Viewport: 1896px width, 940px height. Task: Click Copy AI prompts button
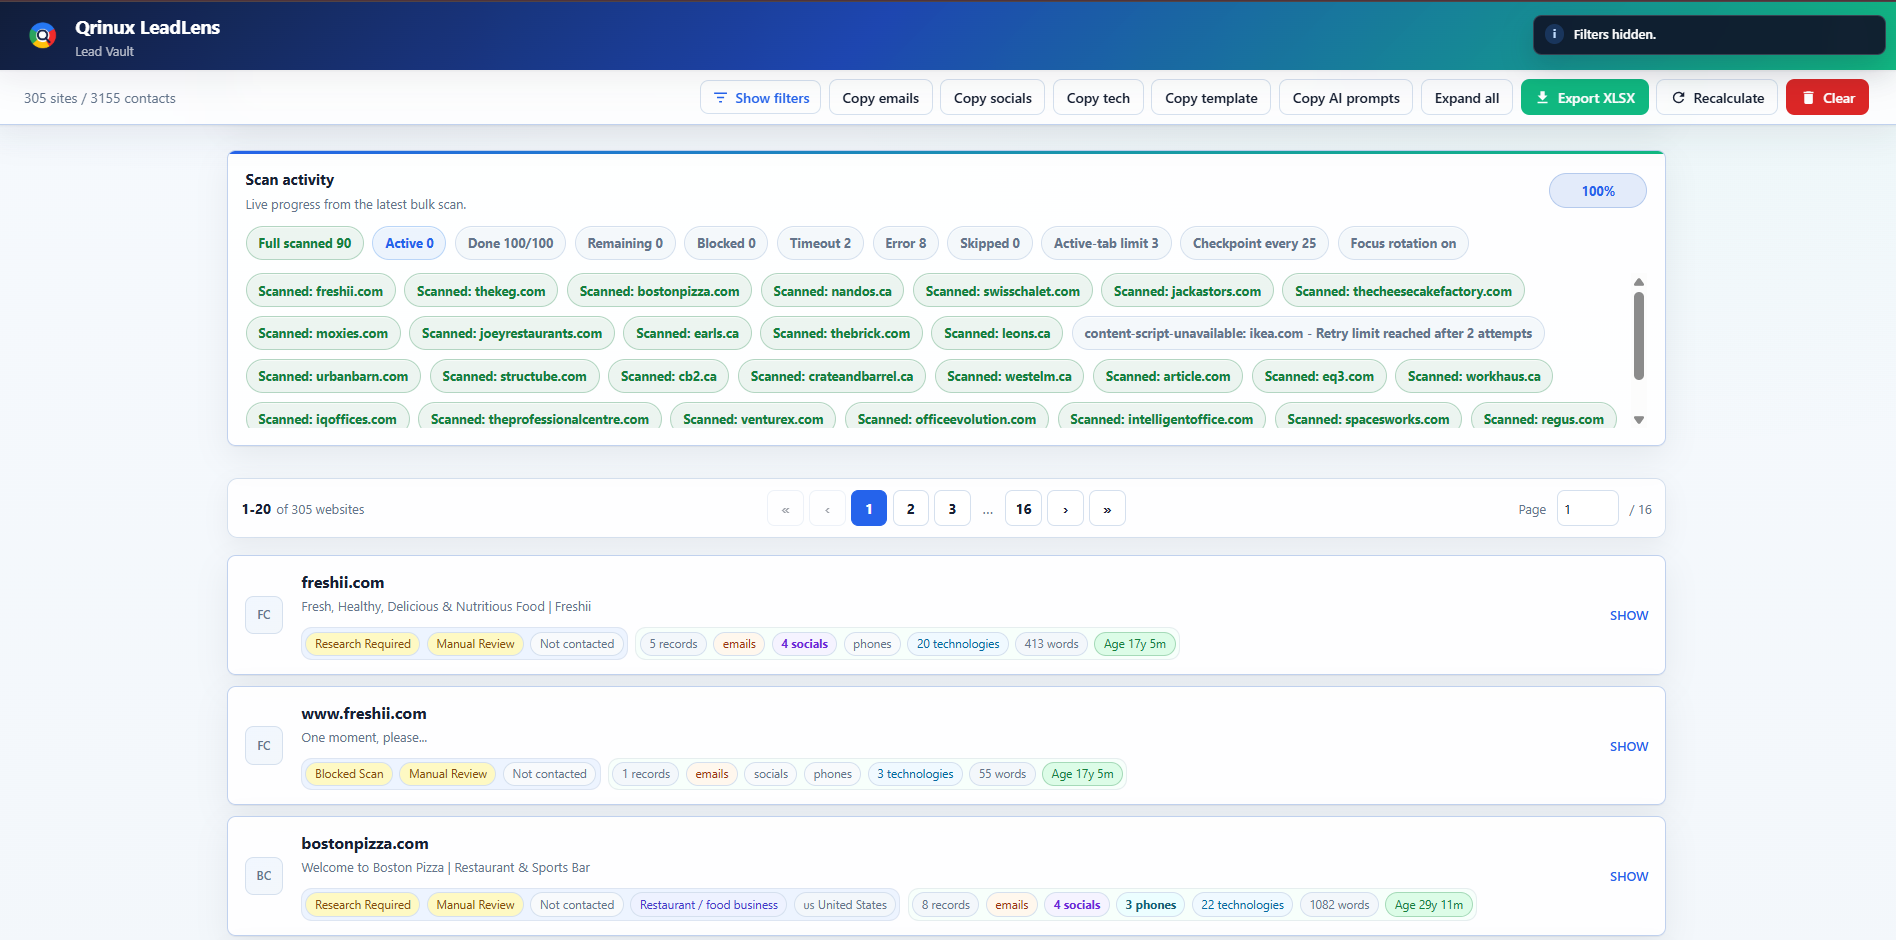(1346, 98)
